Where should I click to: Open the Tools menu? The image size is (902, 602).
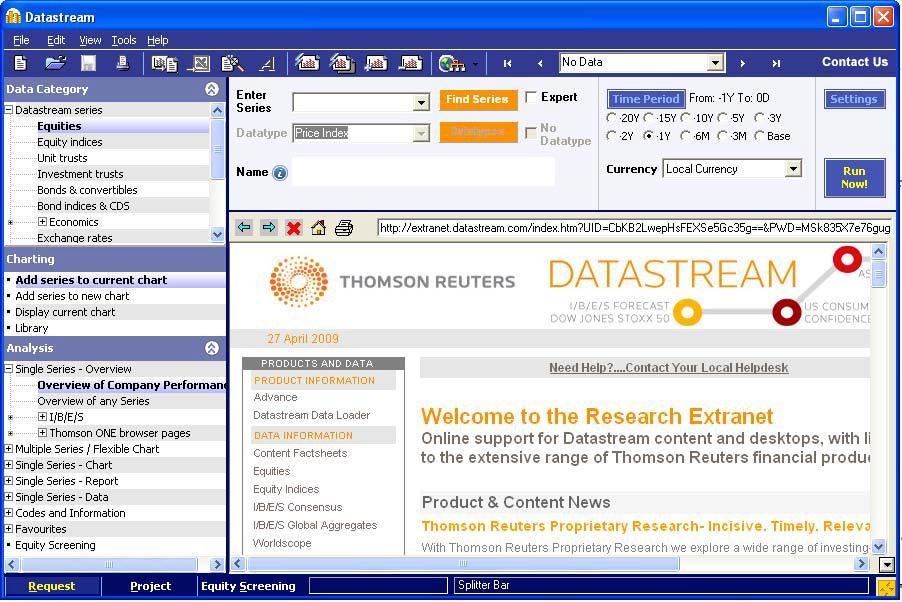point(124,40)
